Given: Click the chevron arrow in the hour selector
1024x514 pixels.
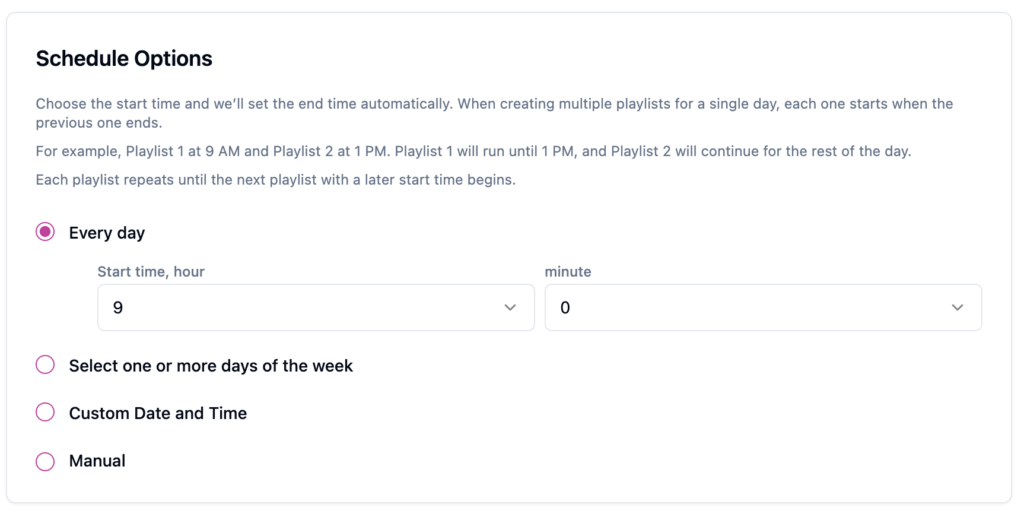Looking at the screenshot, I should coord(510,308).
